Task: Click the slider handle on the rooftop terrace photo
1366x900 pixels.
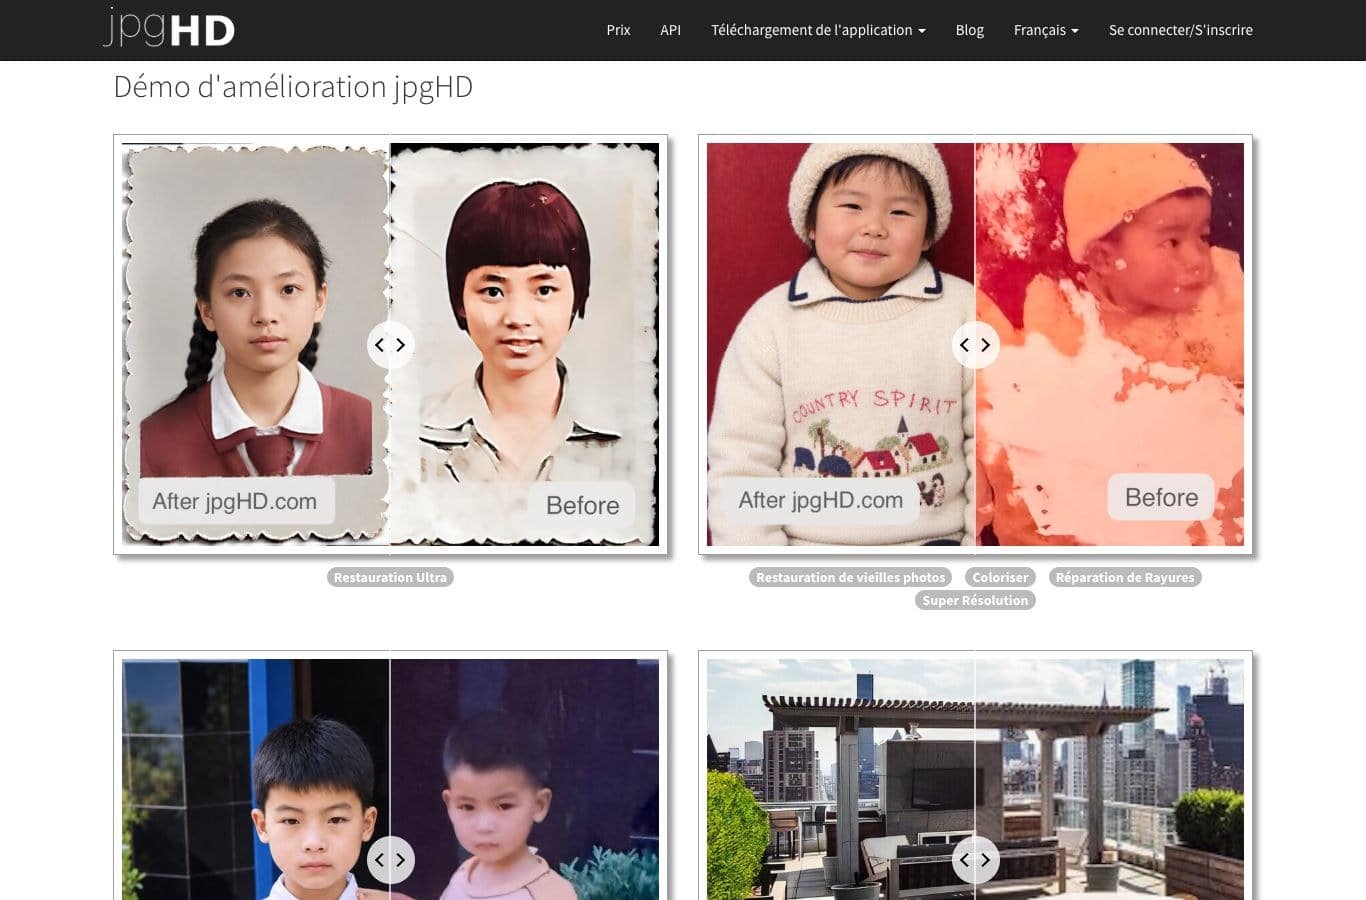Action: [x=975, y=860]
